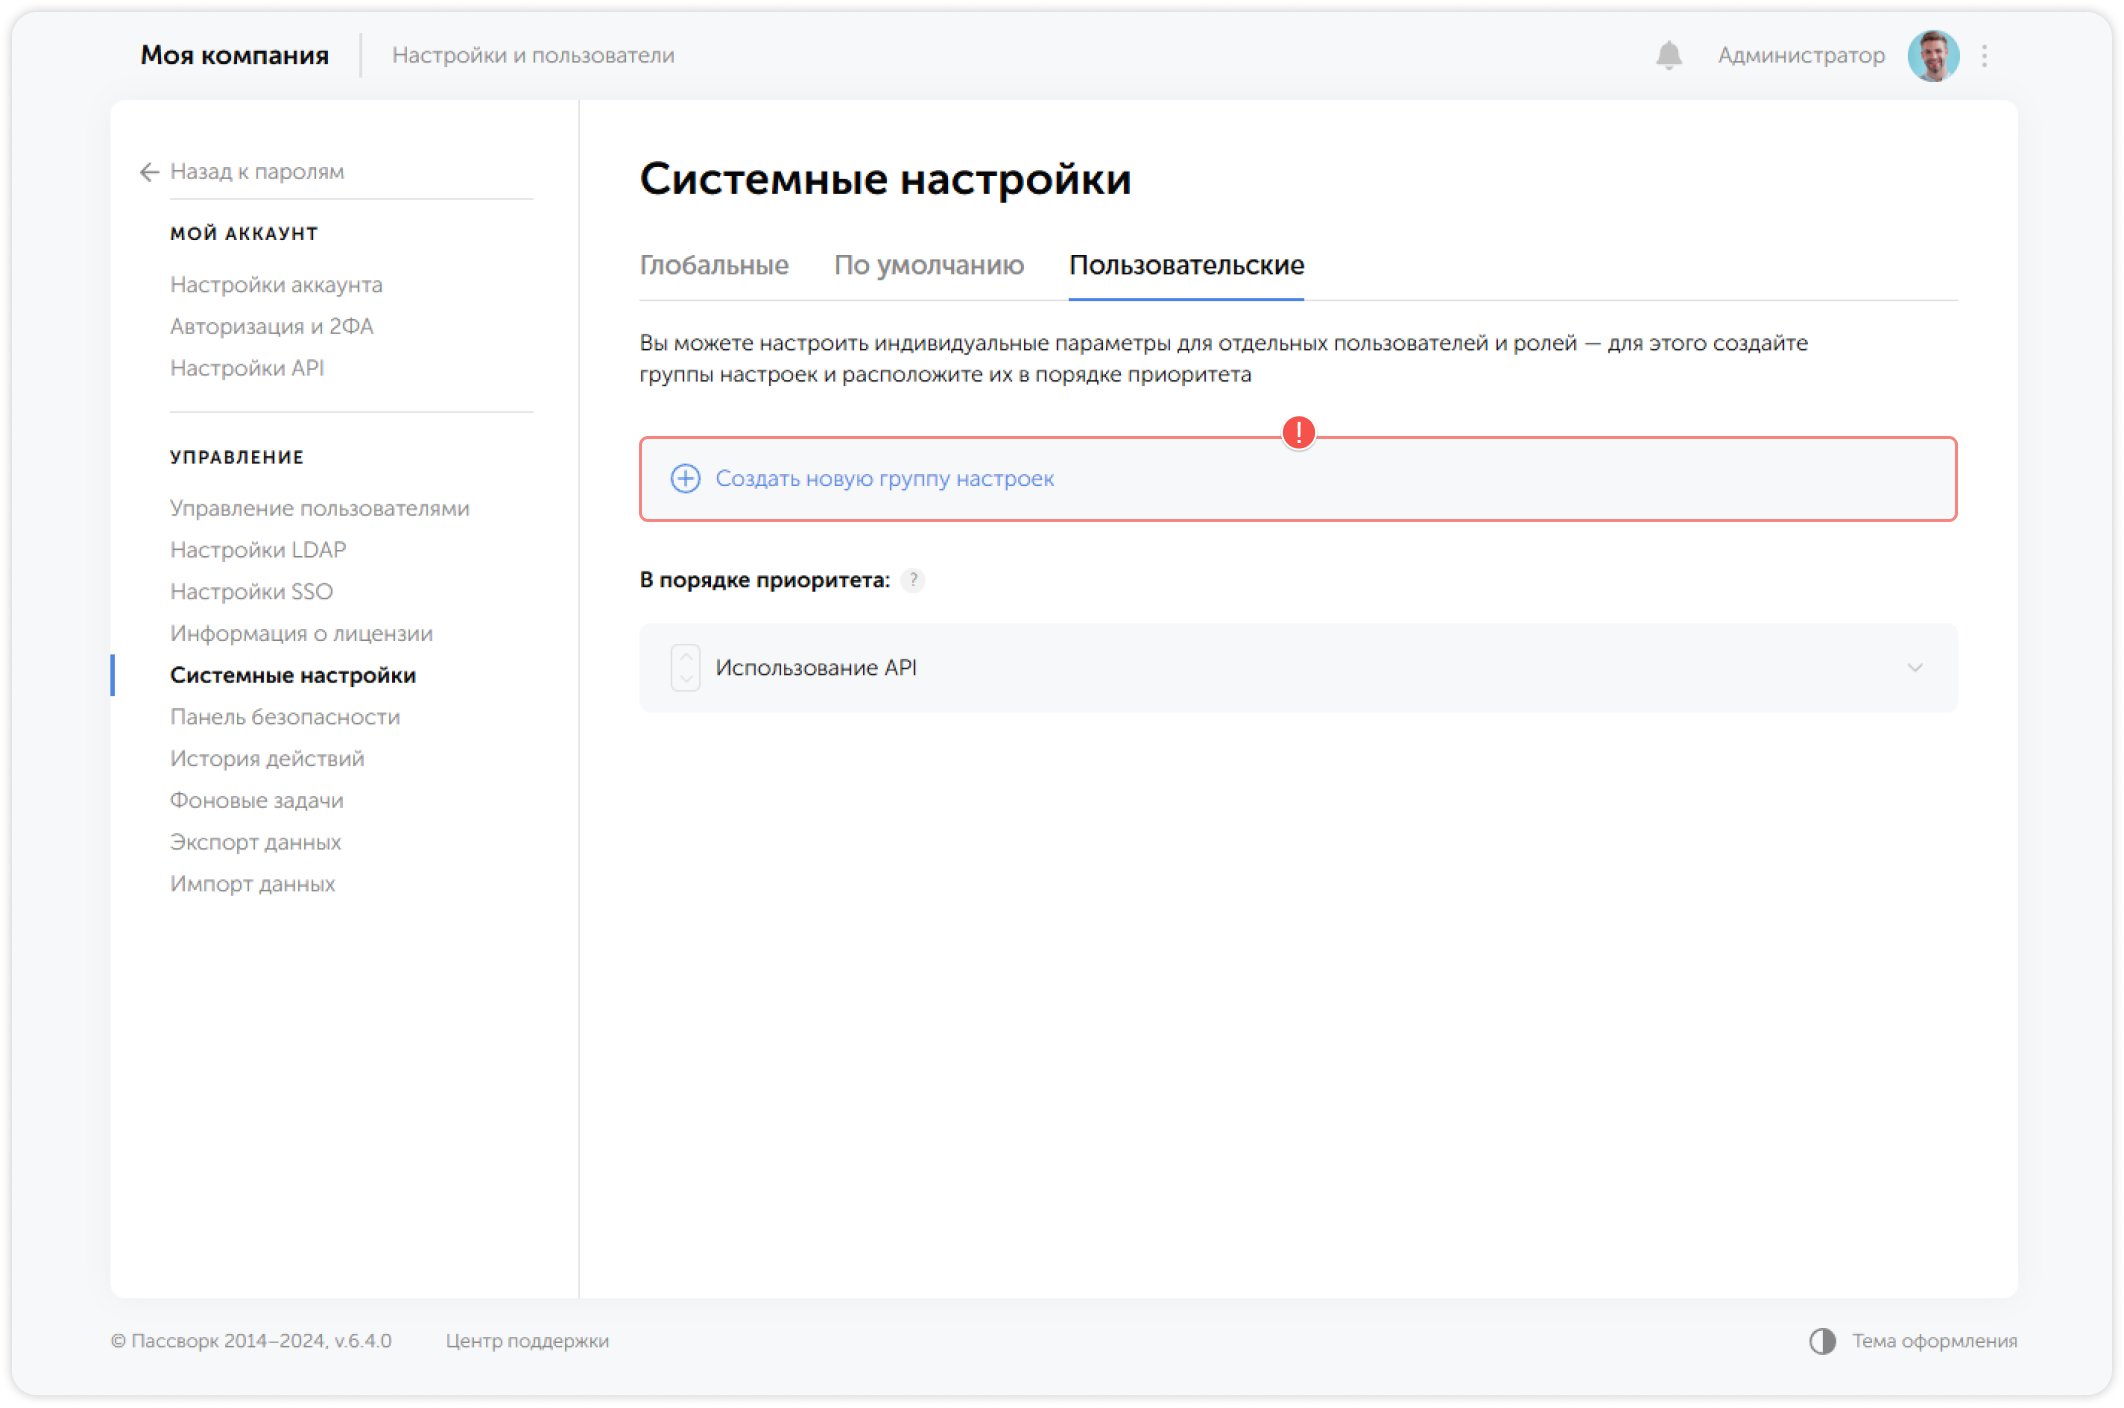Click 'Создать новую группу настроек'
The image size is (2124, 1408).
point(884,479)
